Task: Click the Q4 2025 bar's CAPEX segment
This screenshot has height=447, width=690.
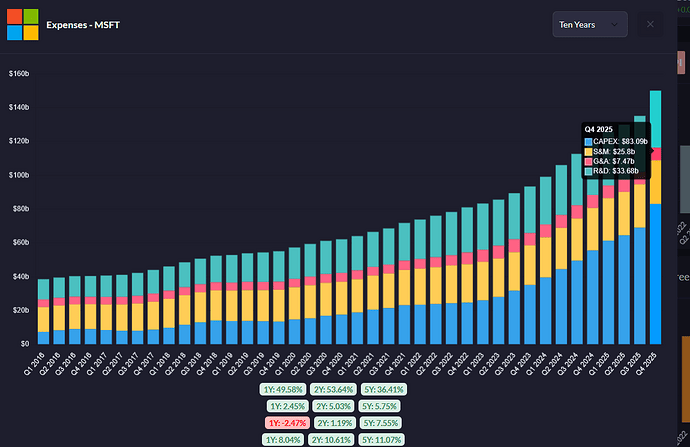Action: tap(655, 274)
